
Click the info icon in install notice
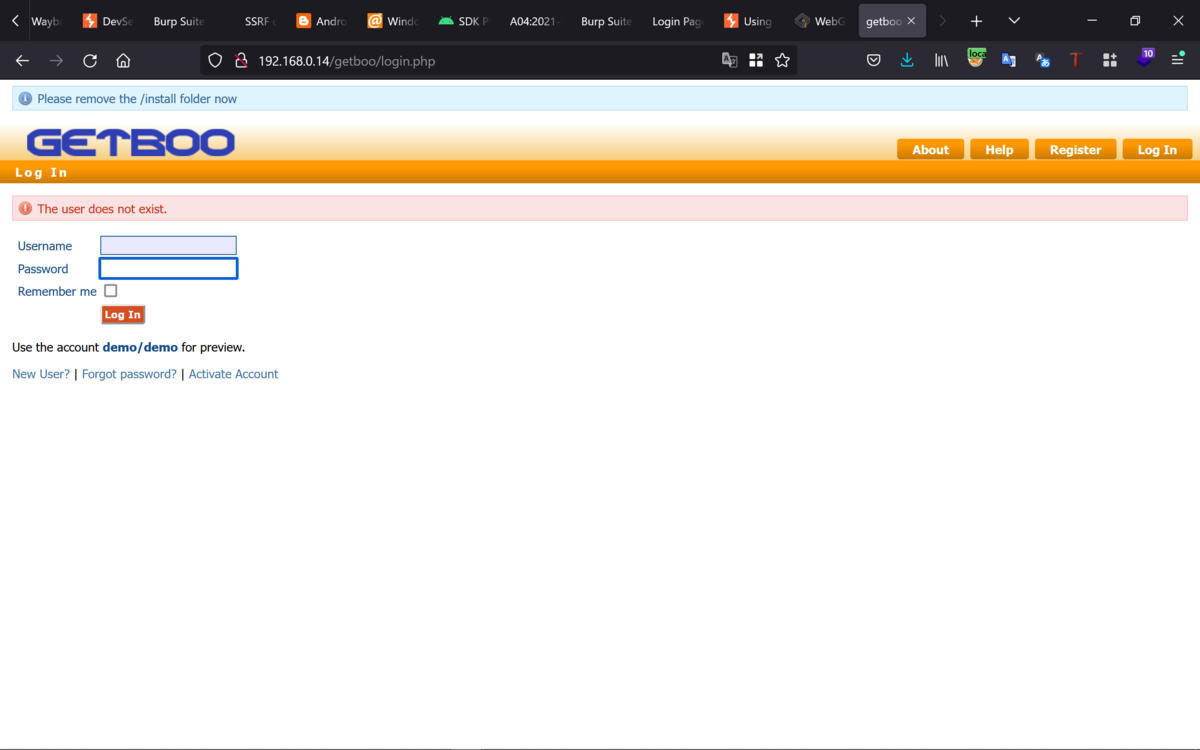[25, 99]
